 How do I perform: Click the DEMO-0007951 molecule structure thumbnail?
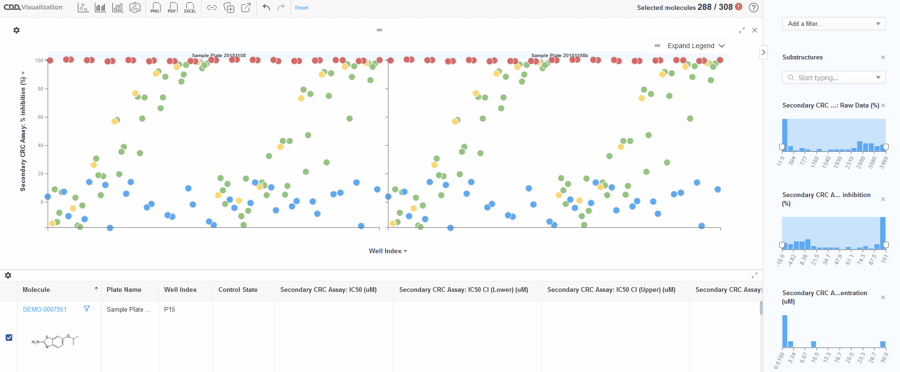point(56,341)
